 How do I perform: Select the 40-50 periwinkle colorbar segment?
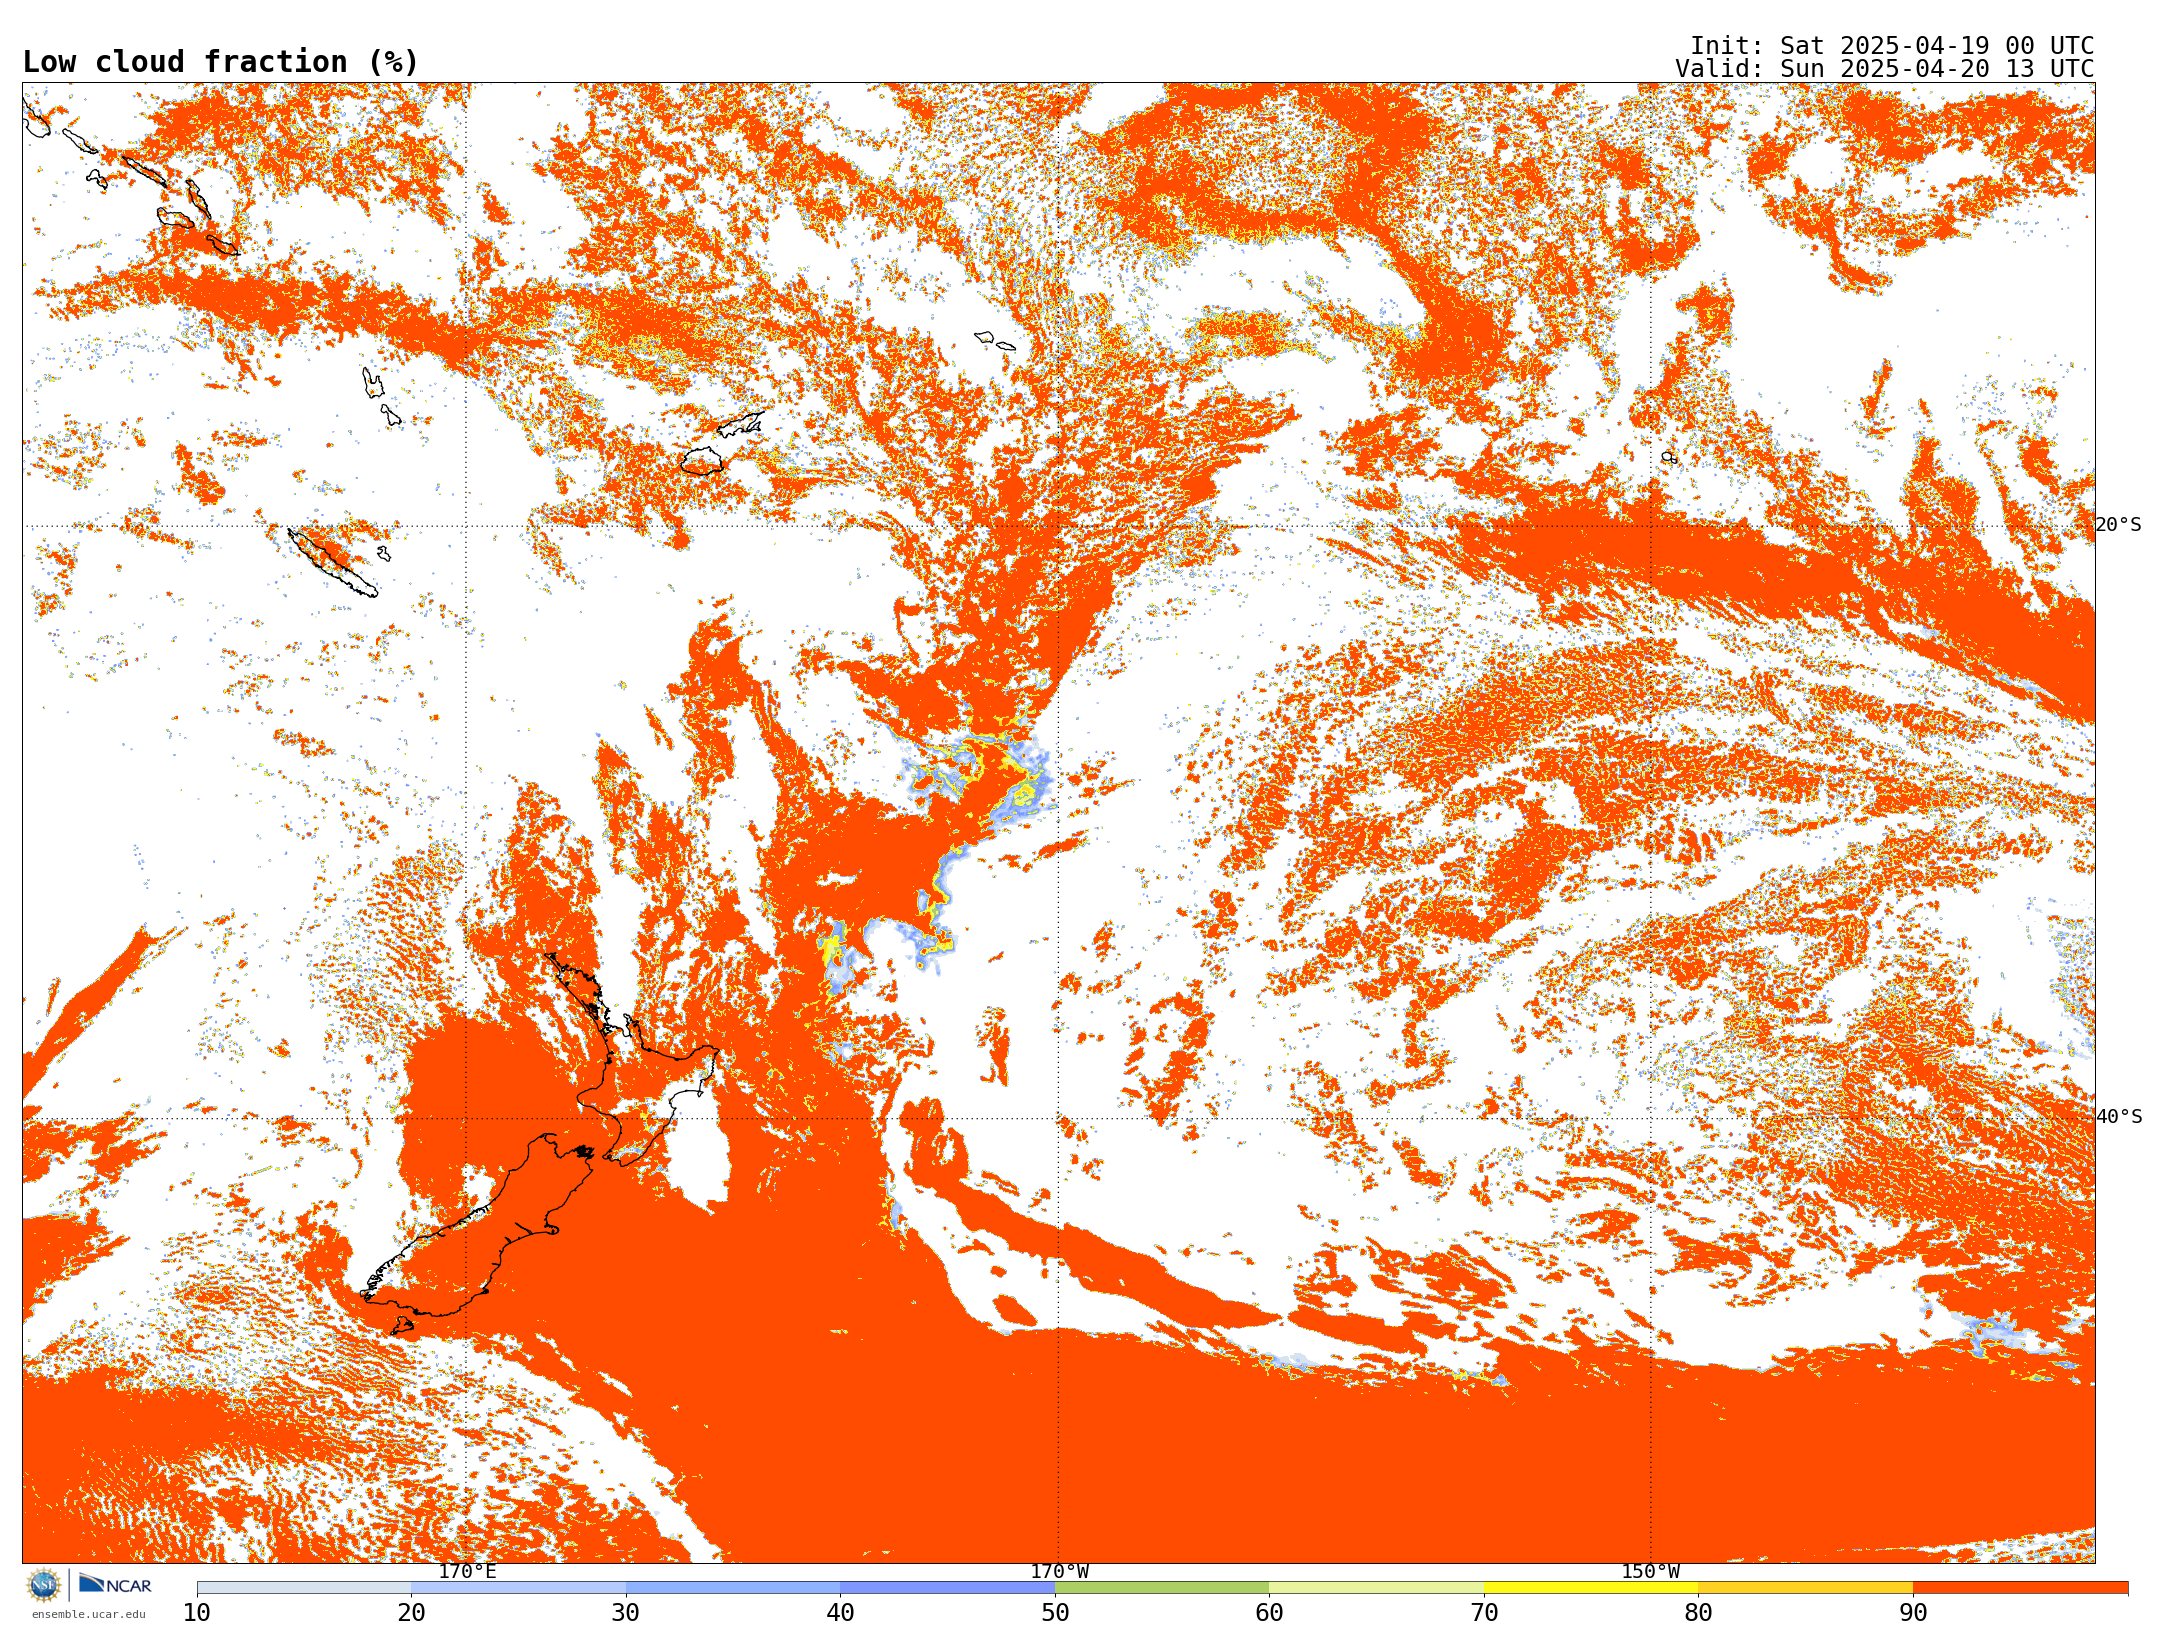point(947,1588)
